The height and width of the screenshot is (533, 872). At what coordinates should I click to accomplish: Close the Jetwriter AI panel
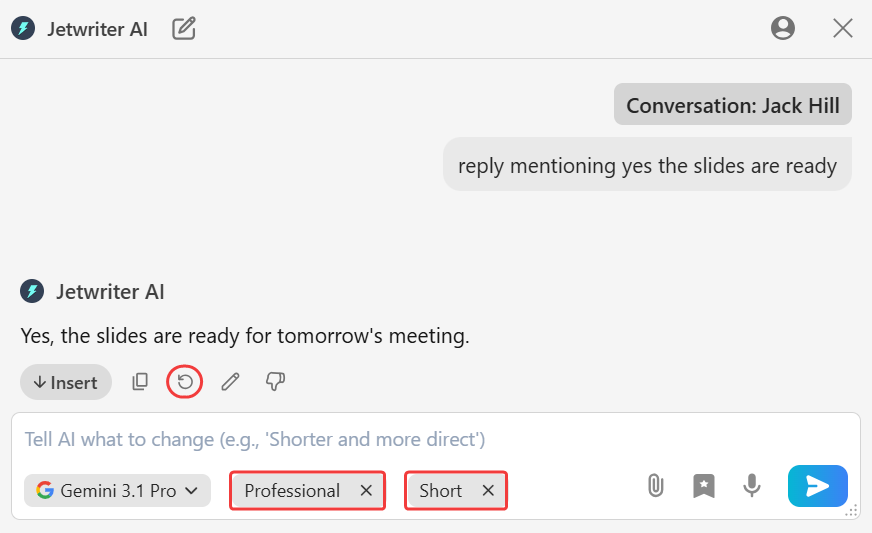click(x=843, y=28)
